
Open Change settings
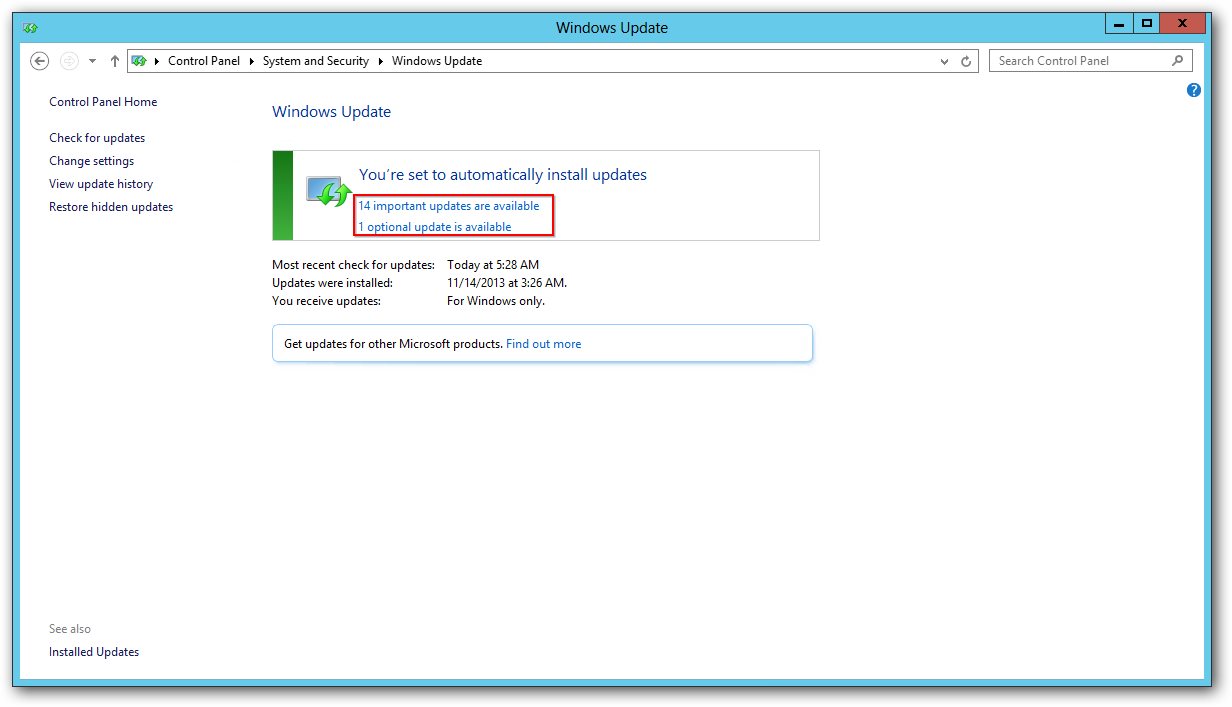click(x=91, y=161)
